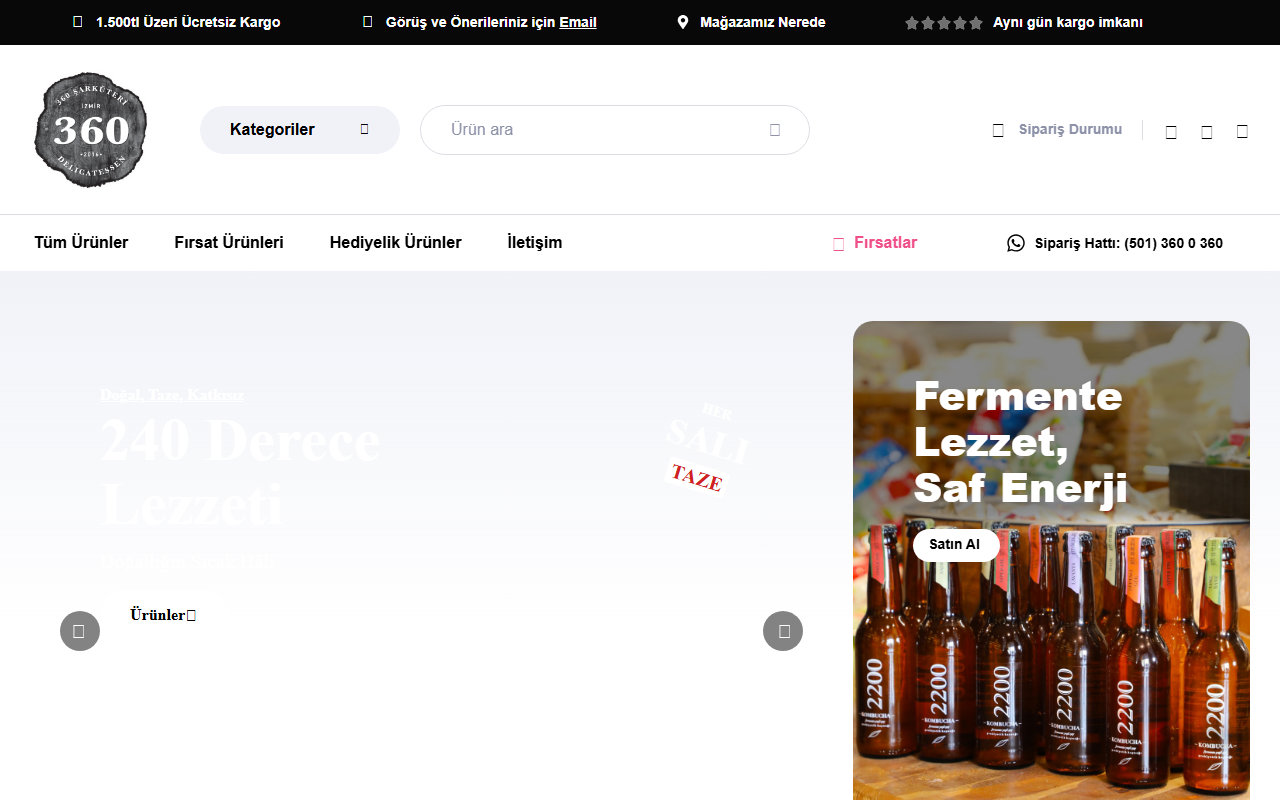Open Fırsat Ürünleri menu

click(229, 242)
